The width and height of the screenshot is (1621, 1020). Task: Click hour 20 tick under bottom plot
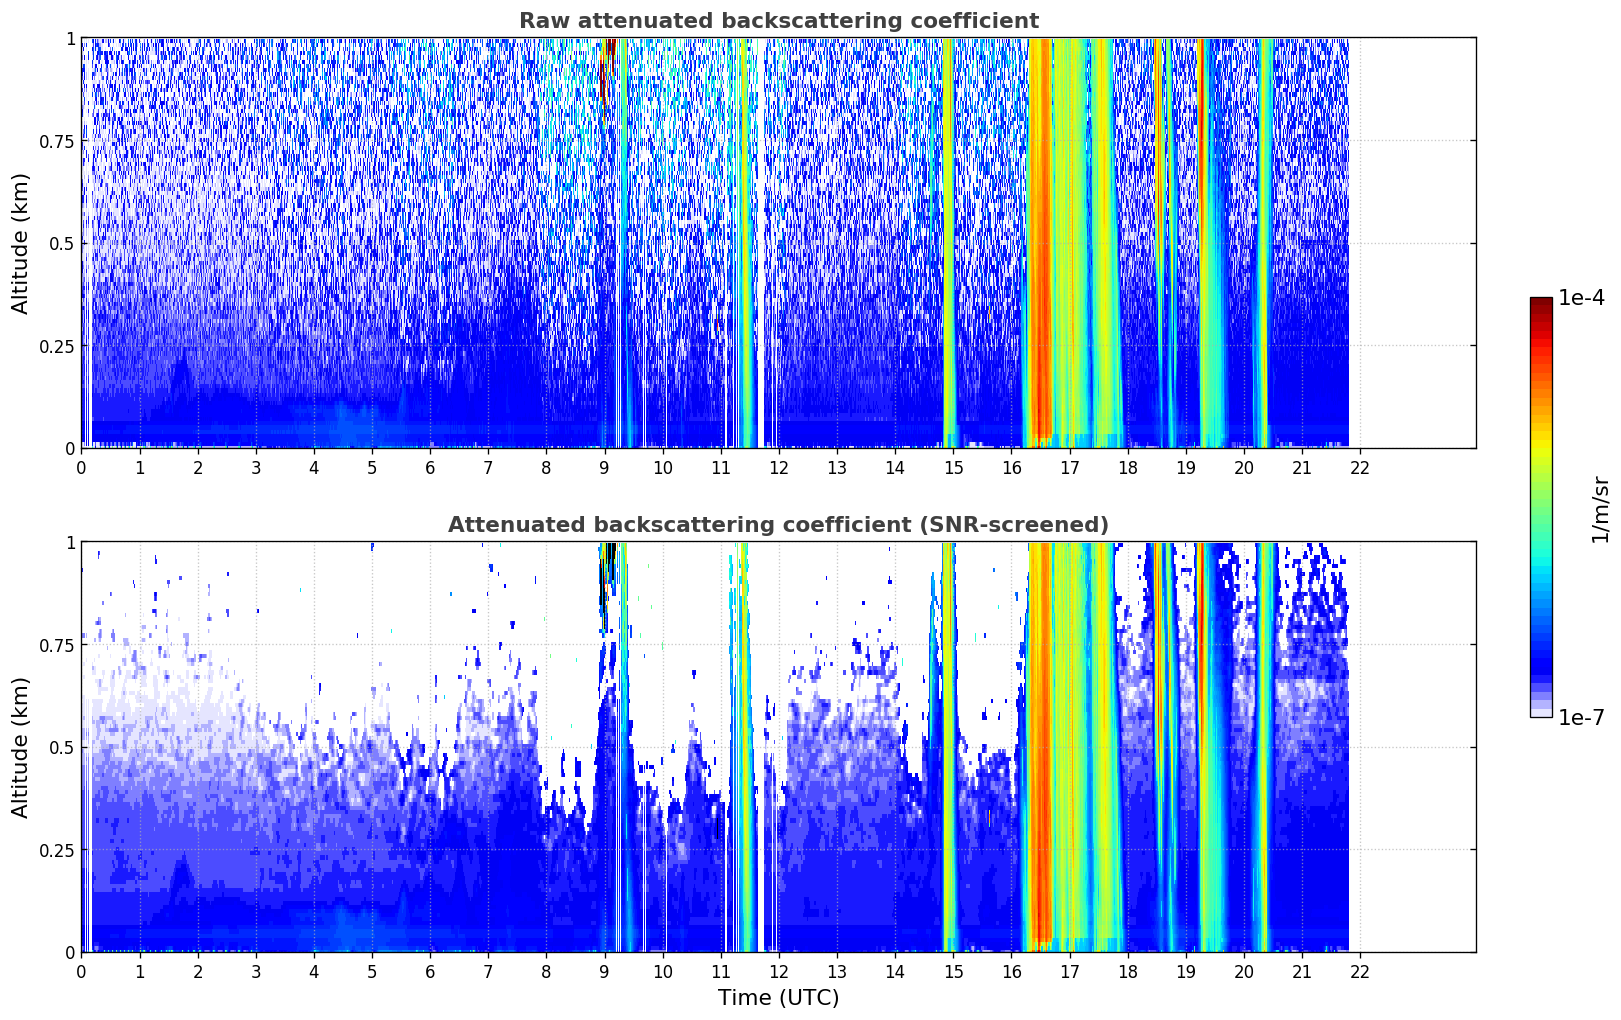click(1244, 971)
